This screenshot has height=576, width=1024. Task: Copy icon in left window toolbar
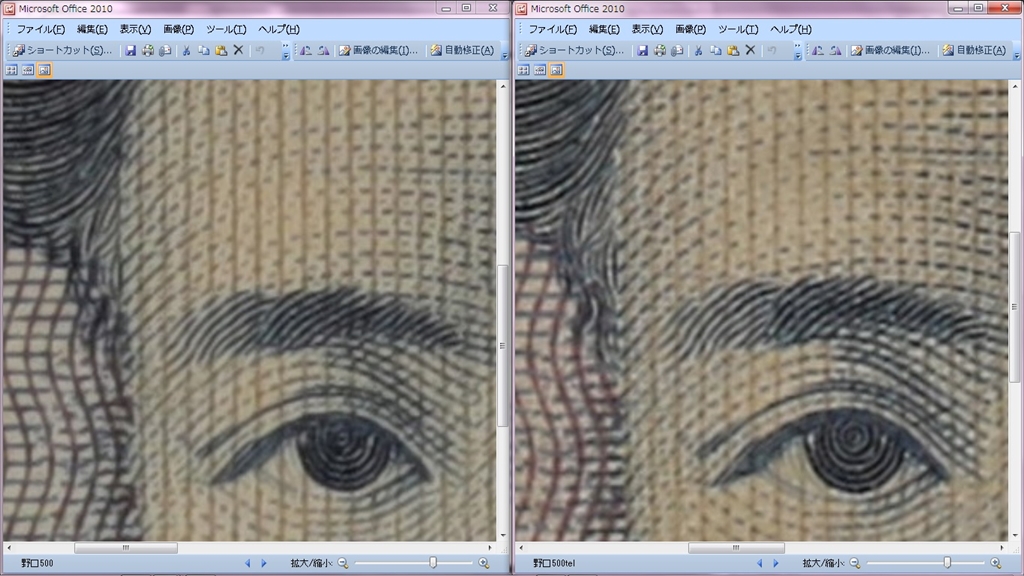[203, 50]
